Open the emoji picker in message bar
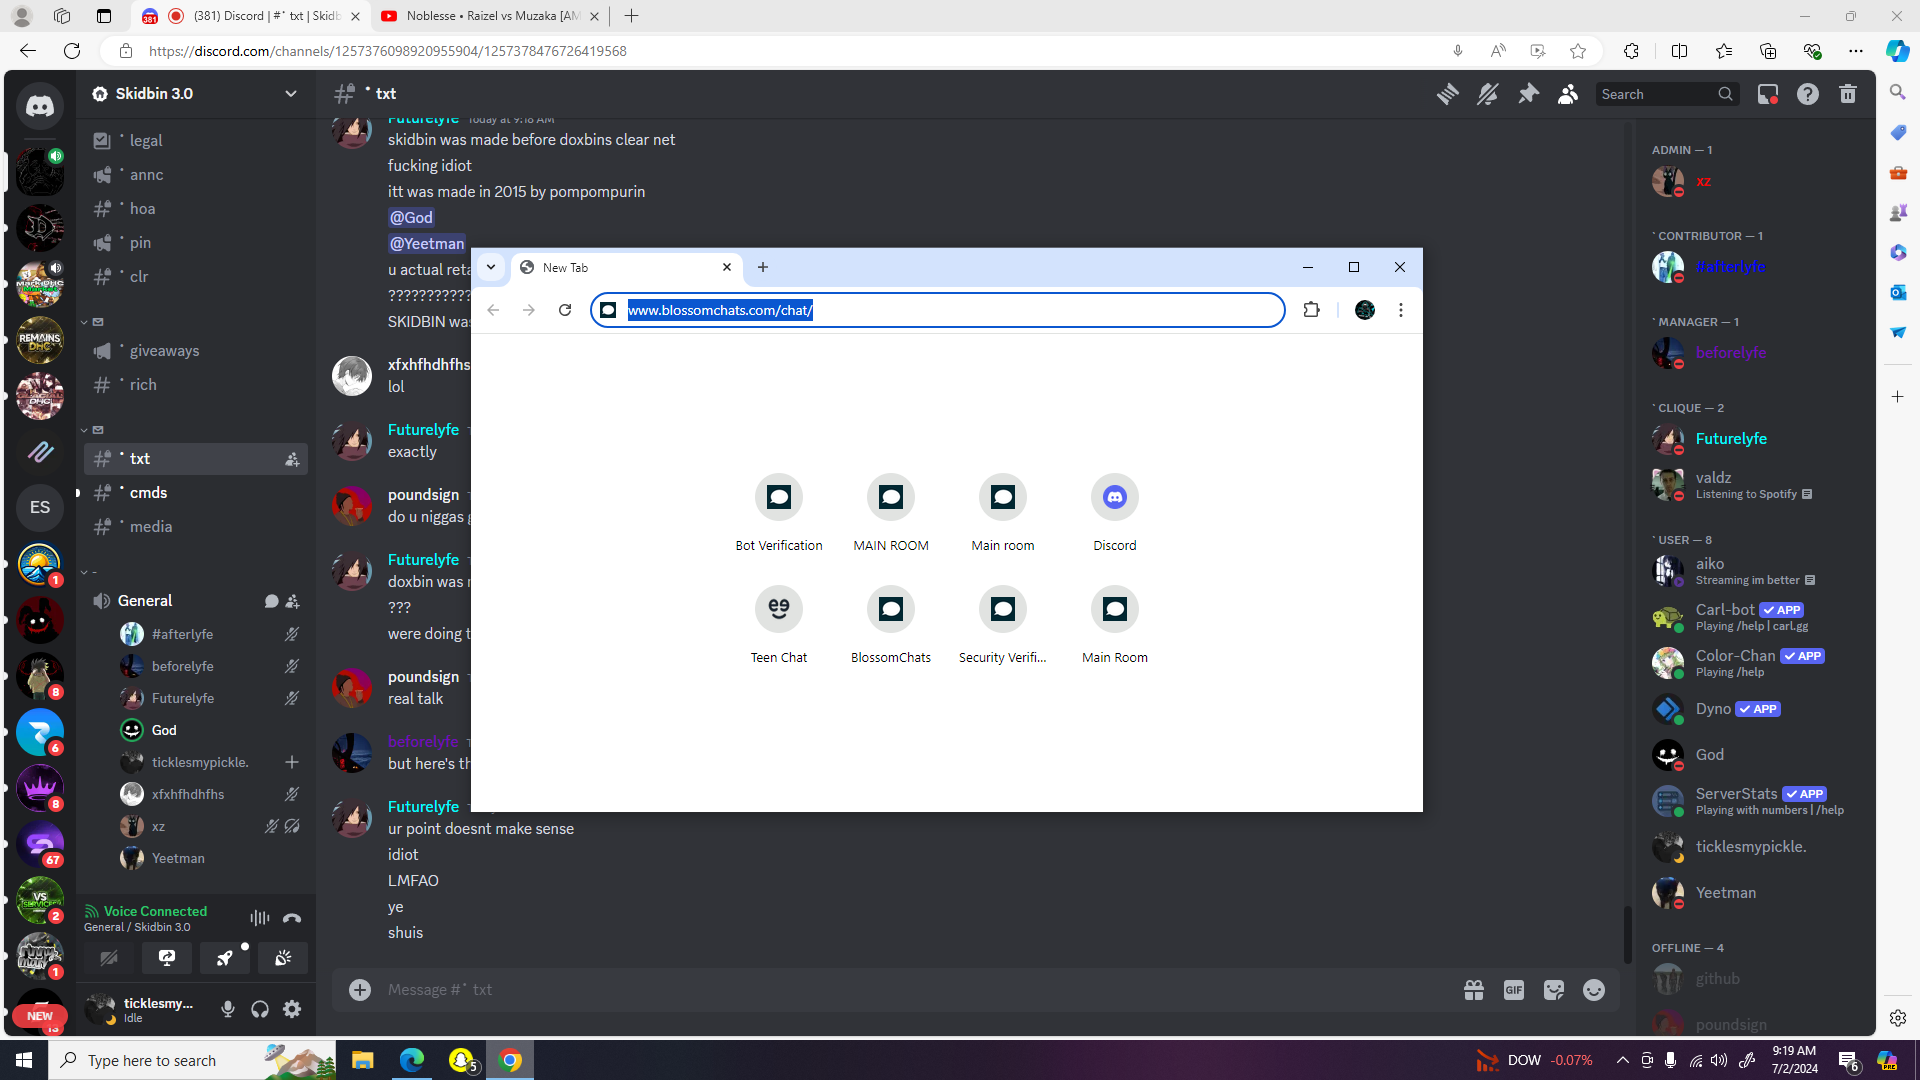The height and width of the screenshot is (1080, 1920). [x=1594, y=990]
